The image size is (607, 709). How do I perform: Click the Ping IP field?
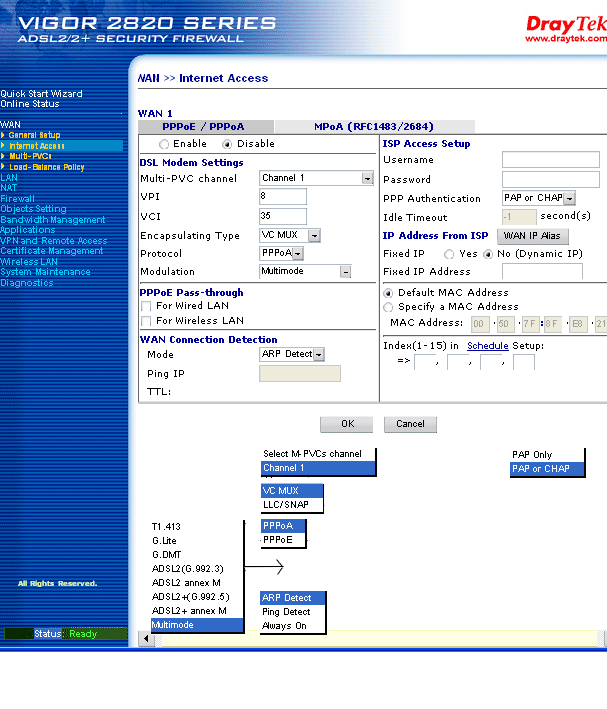300,373
